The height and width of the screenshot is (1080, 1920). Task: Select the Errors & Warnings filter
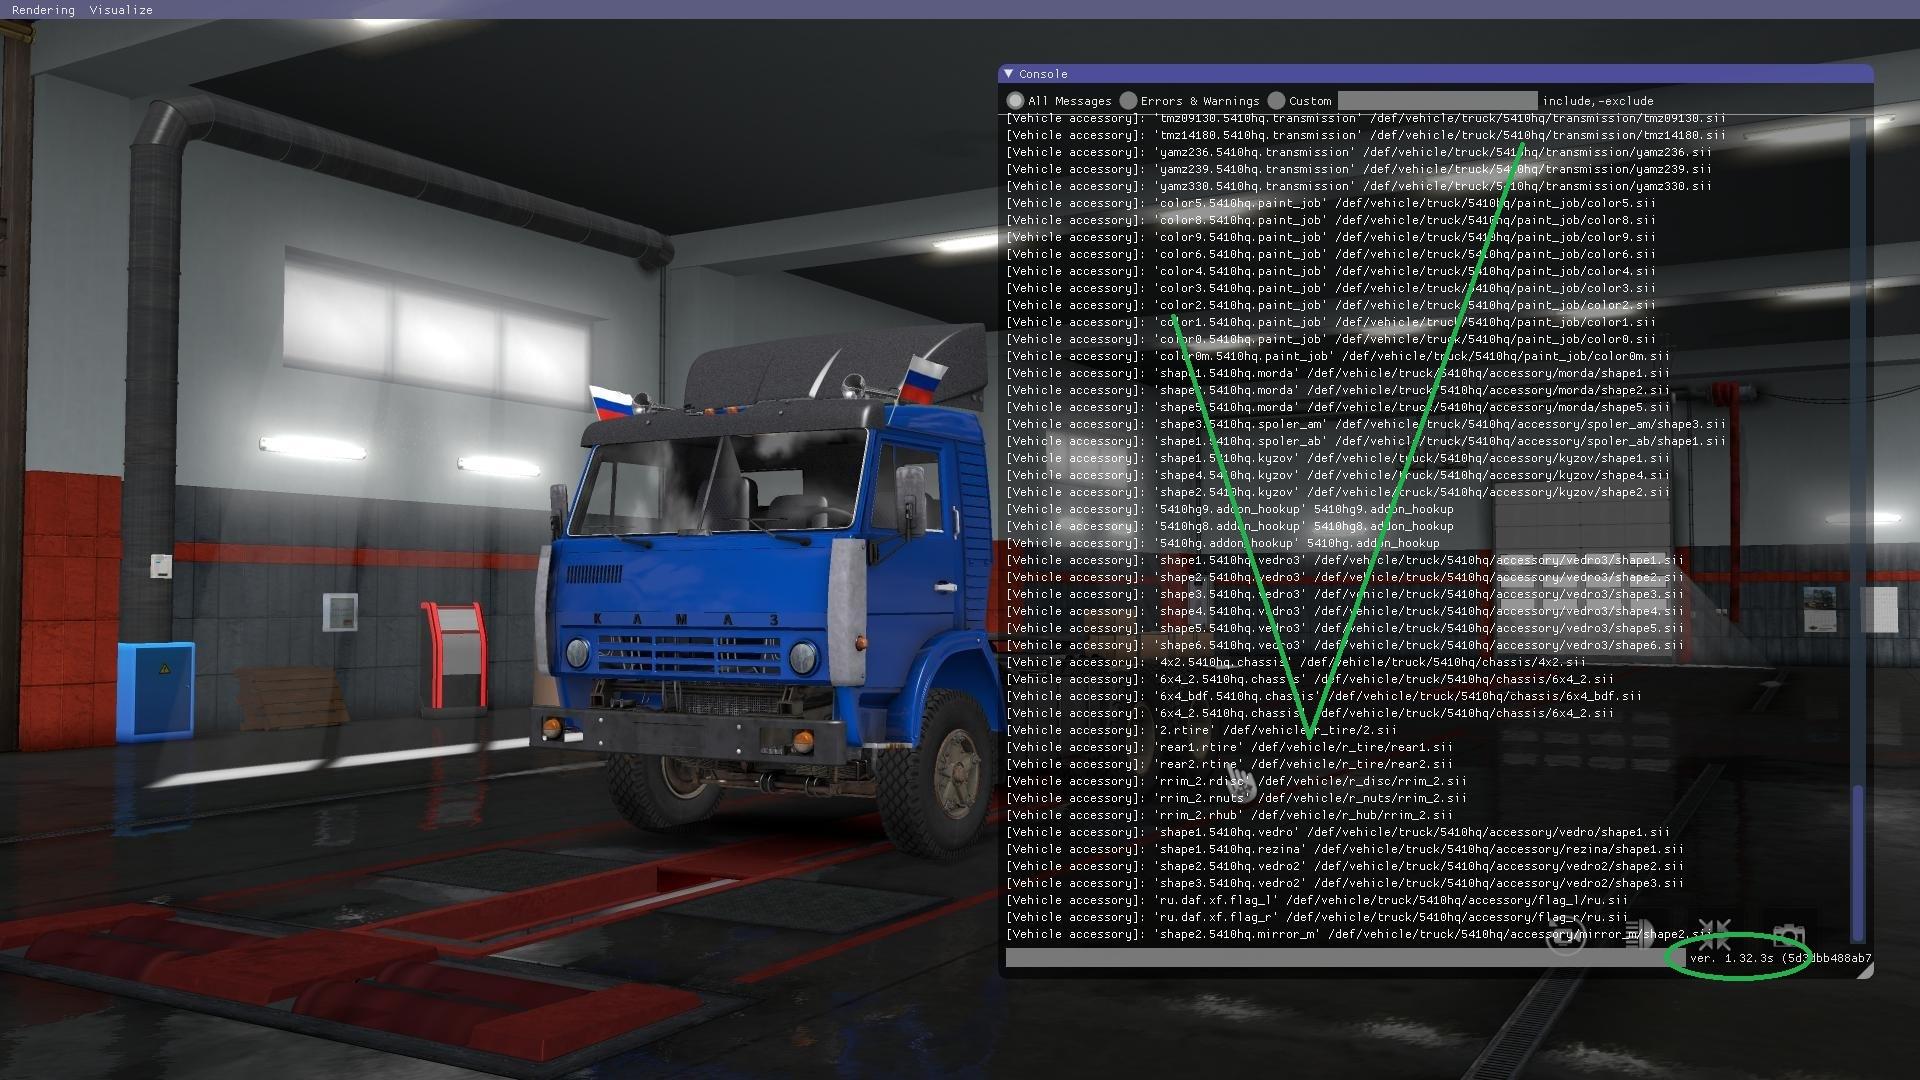click(x=1129, y=101)
